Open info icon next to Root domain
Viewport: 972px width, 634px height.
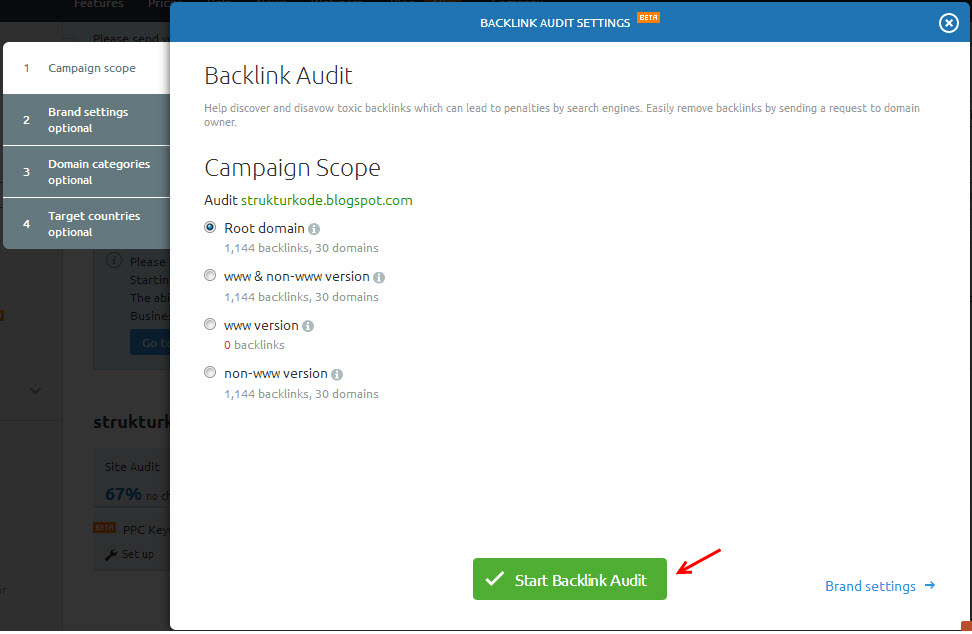click(x=314, y=229)
